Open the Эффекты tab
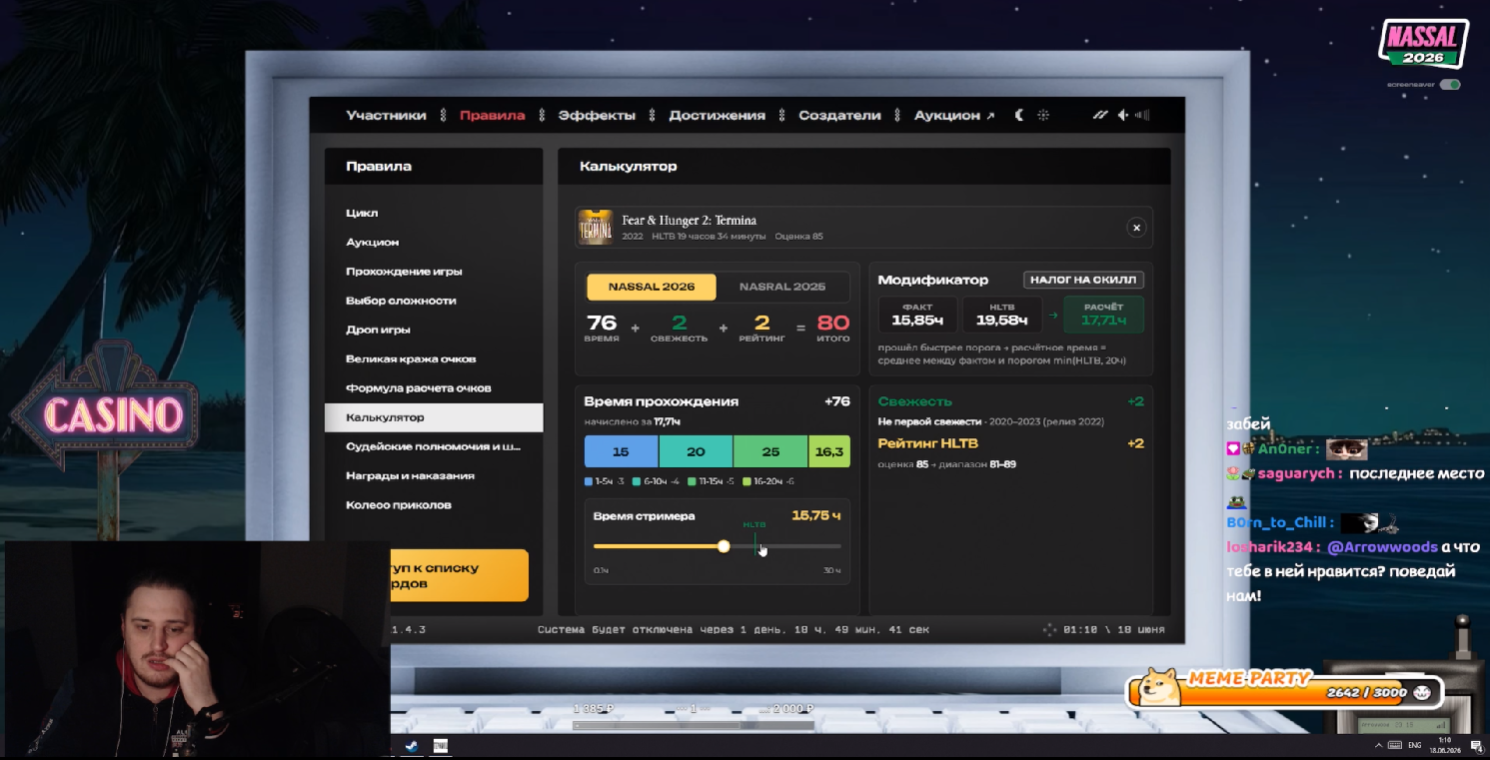Viewport: 1490px width, 760px height. pos(597,115)
